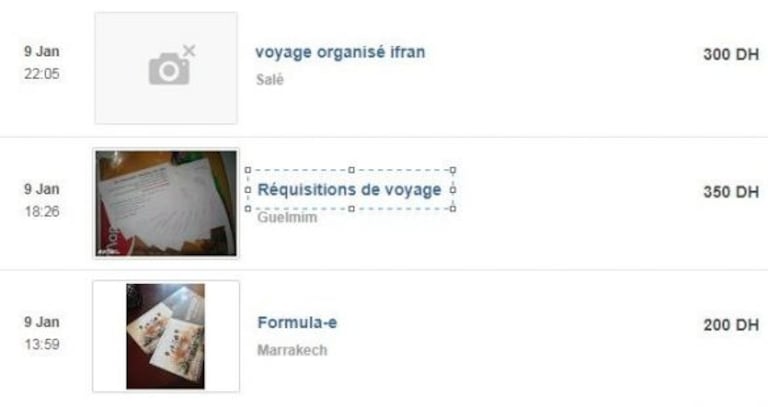
Task: Click the 300 DH price
Action: (x=731, y=54)
